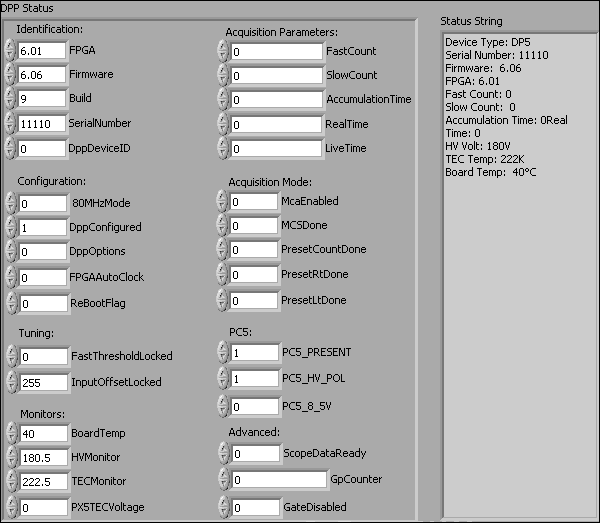This screenshot has width=600, height=523.
Task: Click inside the Status String text box
Action: click(x=516, y=300)
